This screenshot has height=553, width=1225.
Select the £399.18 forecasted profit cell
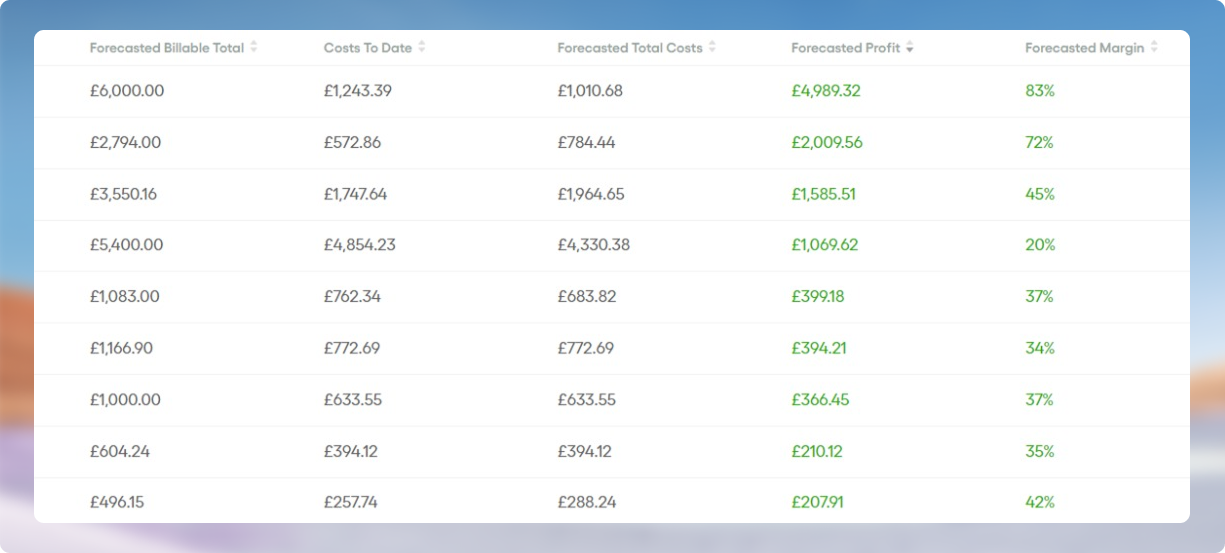coord(818,297)
